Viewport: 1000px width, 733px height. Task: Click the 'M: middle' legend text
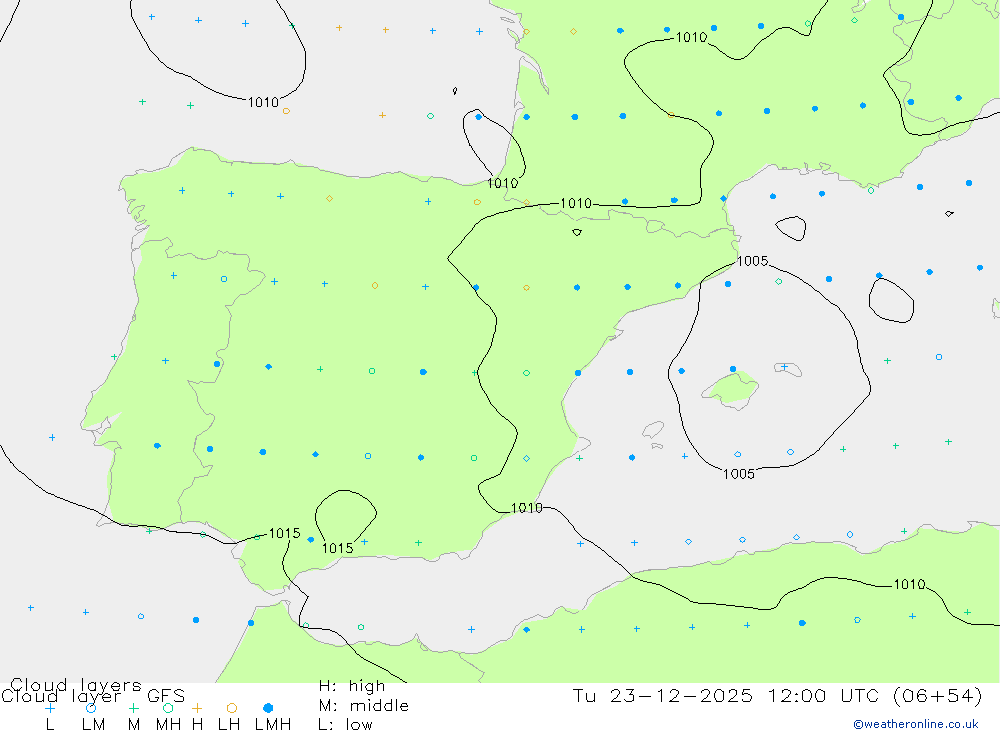(x=364, y=706)
